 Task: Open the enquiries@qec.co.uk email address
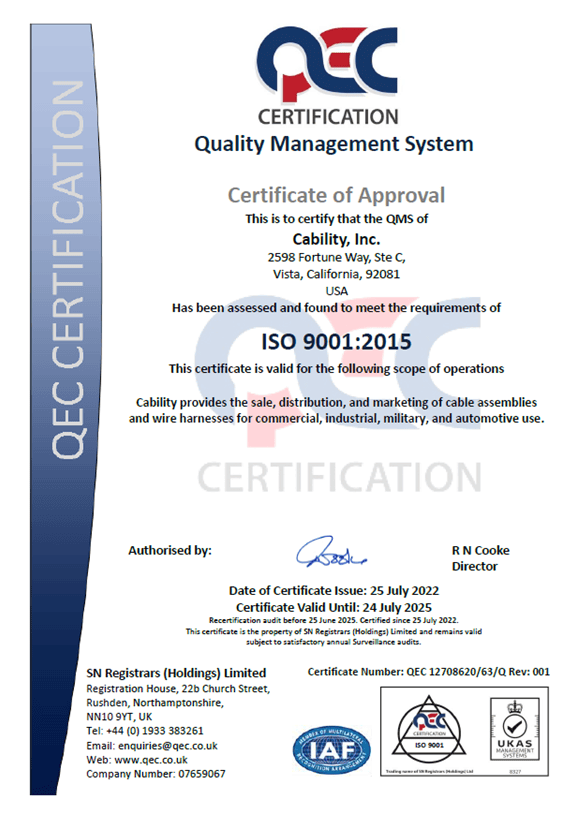pos(168,746)
